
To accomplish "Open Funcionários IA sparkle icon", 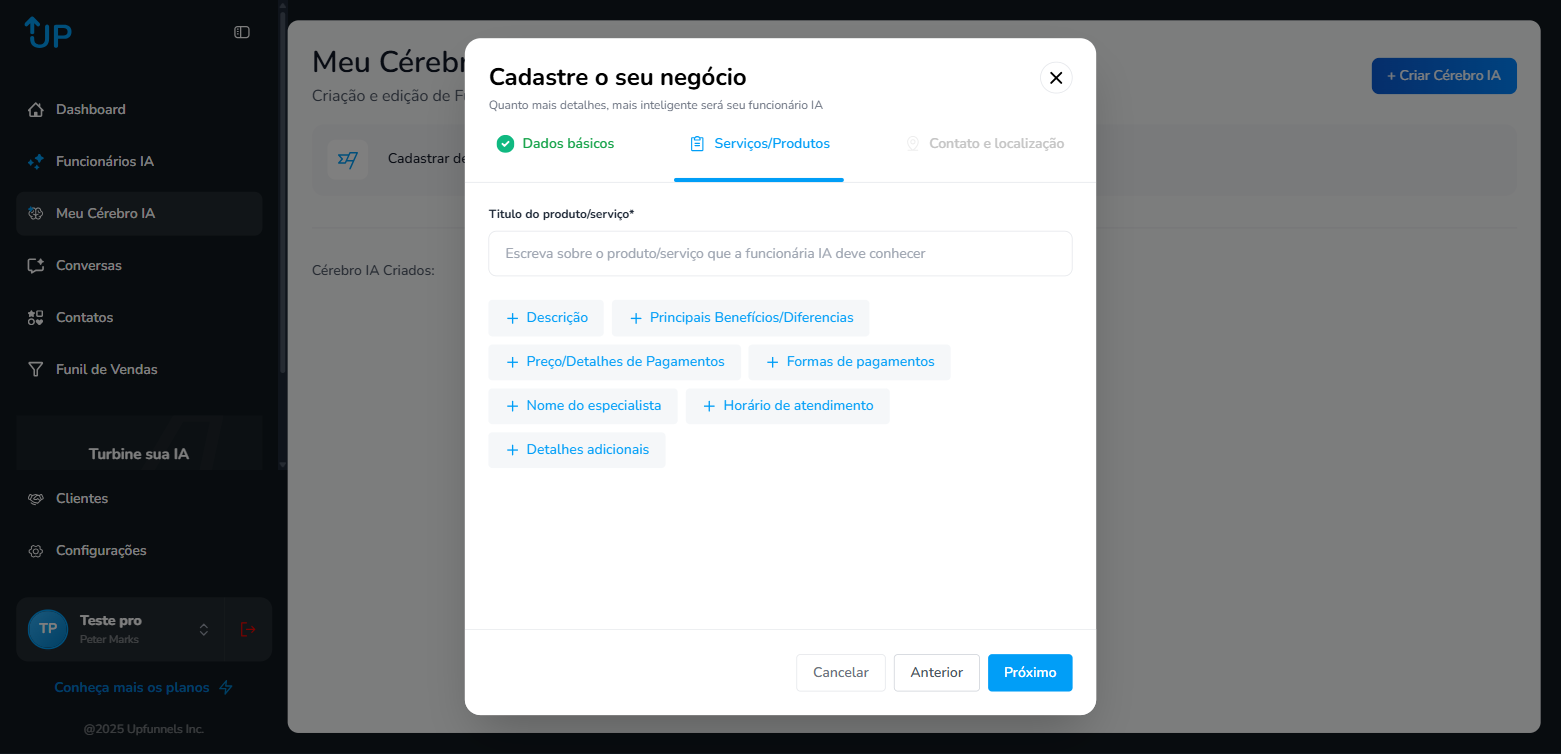I will (x=36, y=161).
